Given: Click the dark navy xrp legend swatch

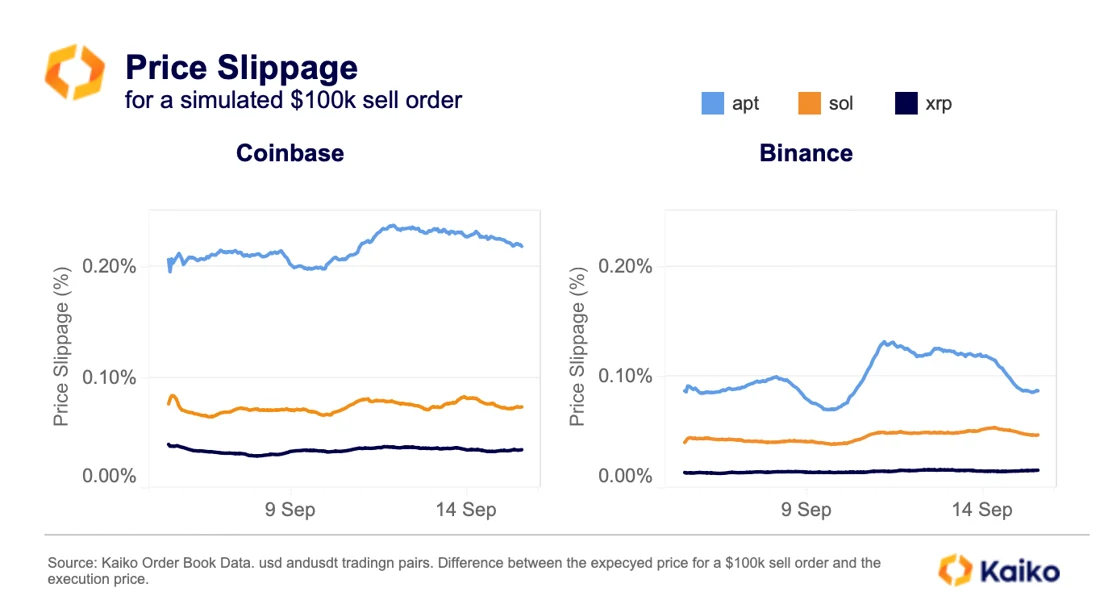Looking at the screenshot, I should click(906, 103).
